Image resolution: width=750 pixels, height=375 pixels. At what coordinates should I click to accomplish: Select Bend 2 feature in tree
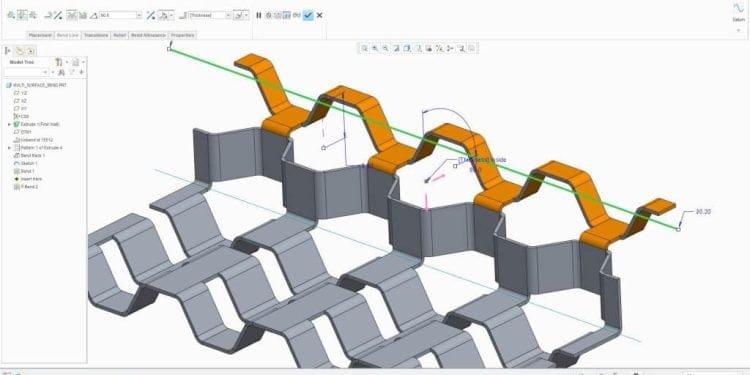[26, 187]
